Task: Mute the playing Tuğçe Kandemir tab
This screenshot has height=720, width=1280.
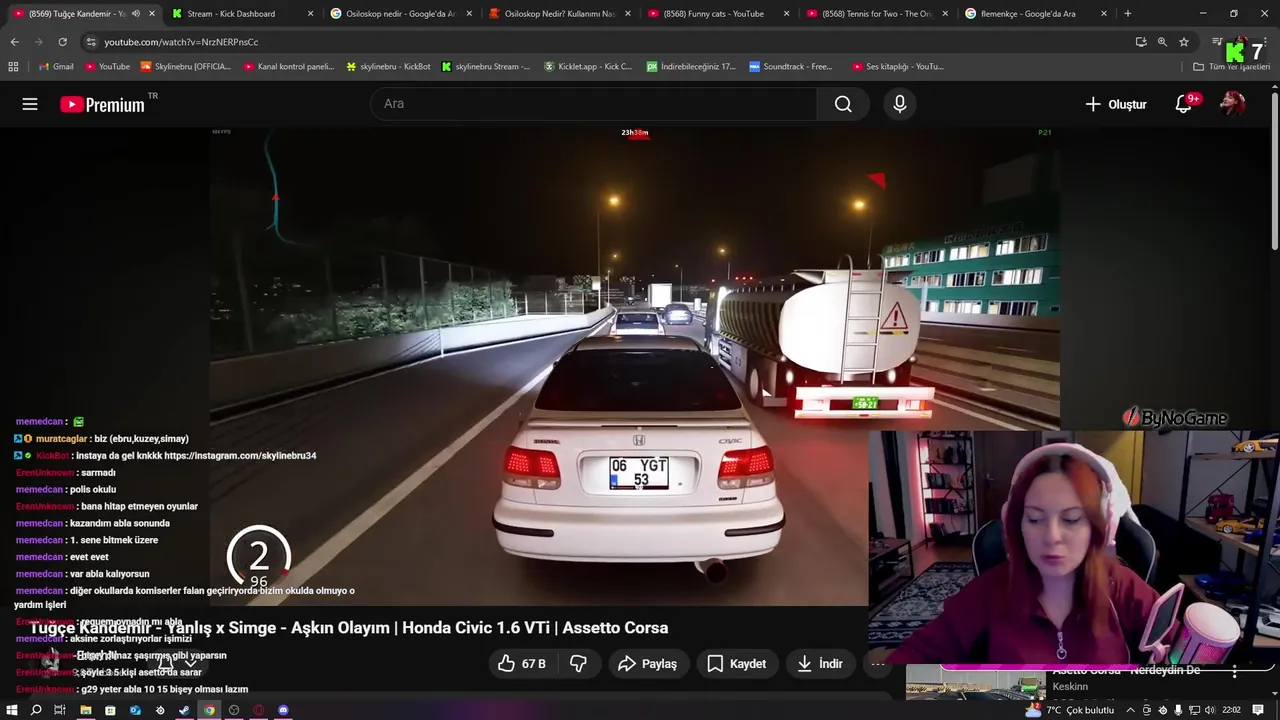Action: [x=136, y=14]
